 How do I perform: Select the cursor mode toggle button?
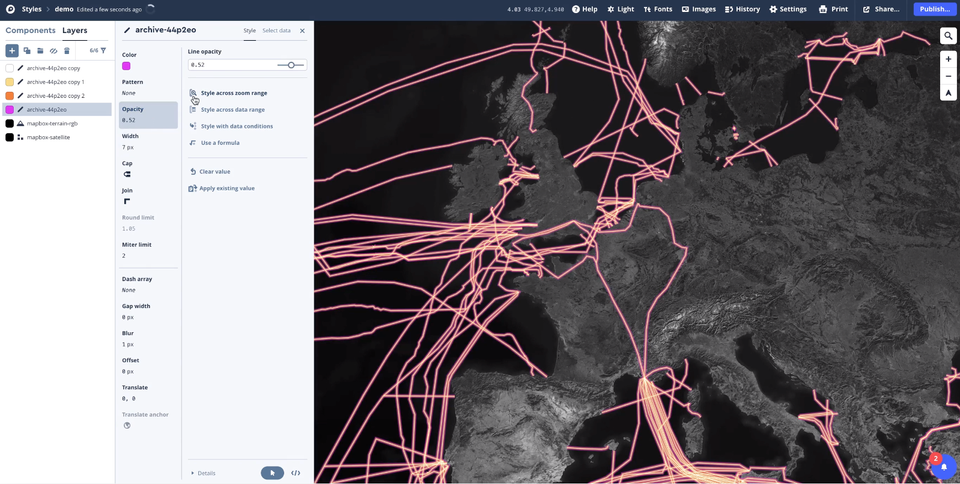coord(272,473)
